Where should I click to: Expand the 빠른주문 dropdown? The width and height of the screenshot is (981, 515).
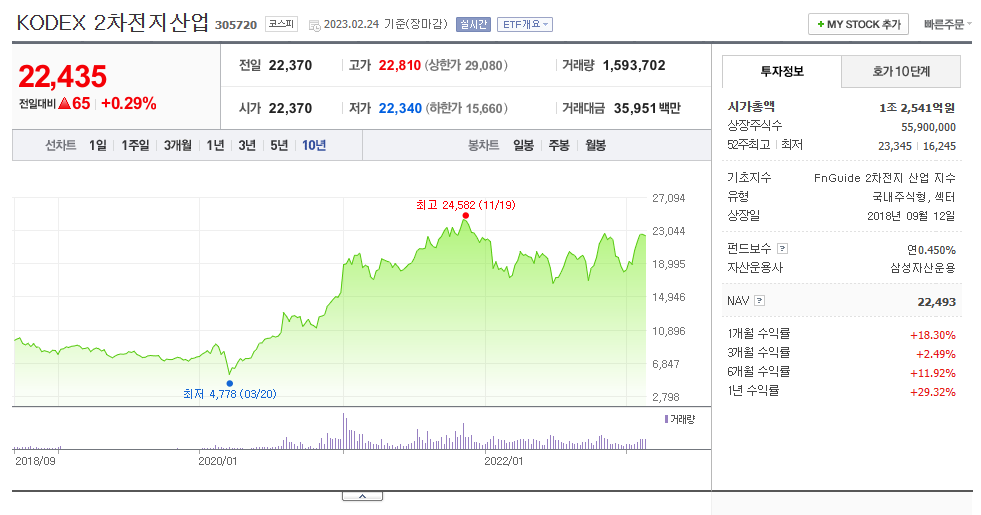[947, 24]
